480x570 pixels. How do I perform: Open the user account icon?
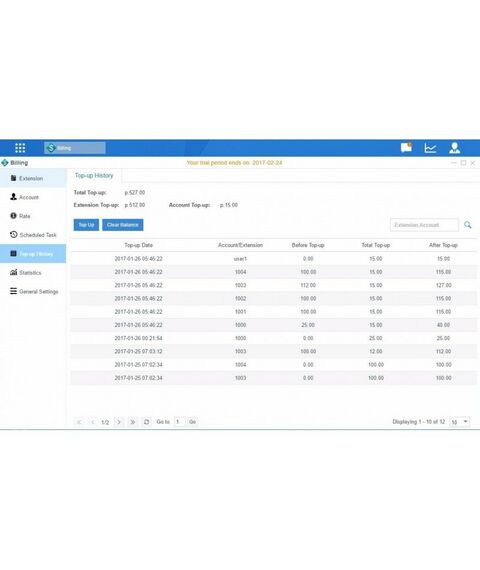coord(455,148)
